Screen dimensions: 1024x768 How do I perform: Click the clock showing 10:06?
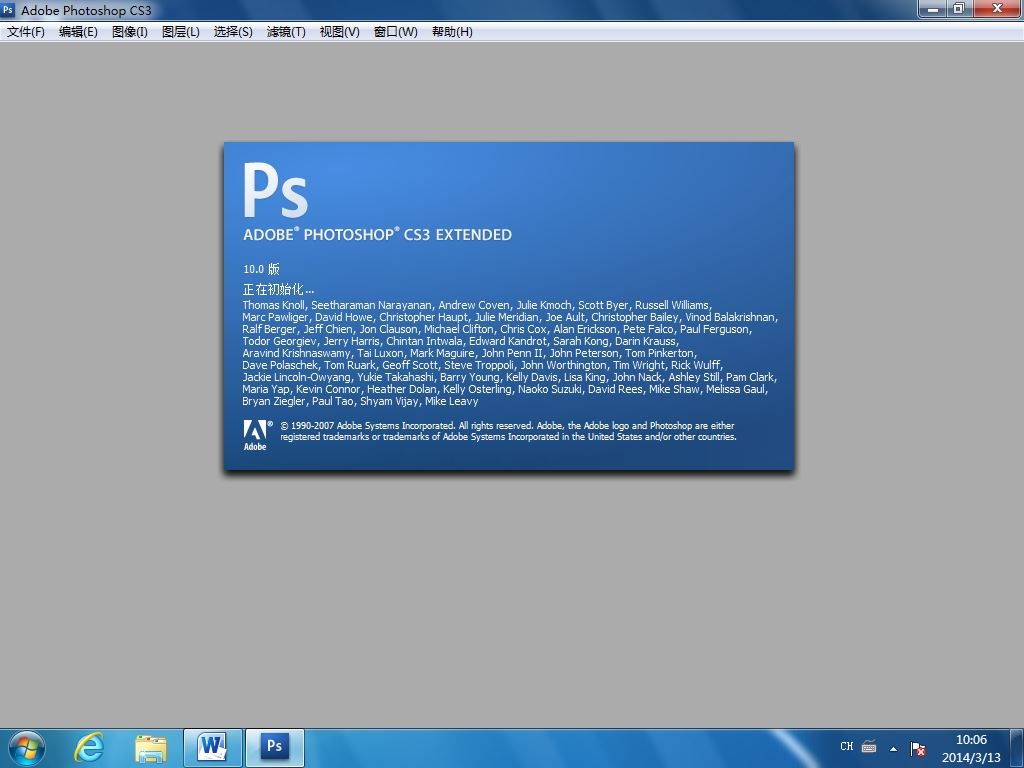click(971, 740)
